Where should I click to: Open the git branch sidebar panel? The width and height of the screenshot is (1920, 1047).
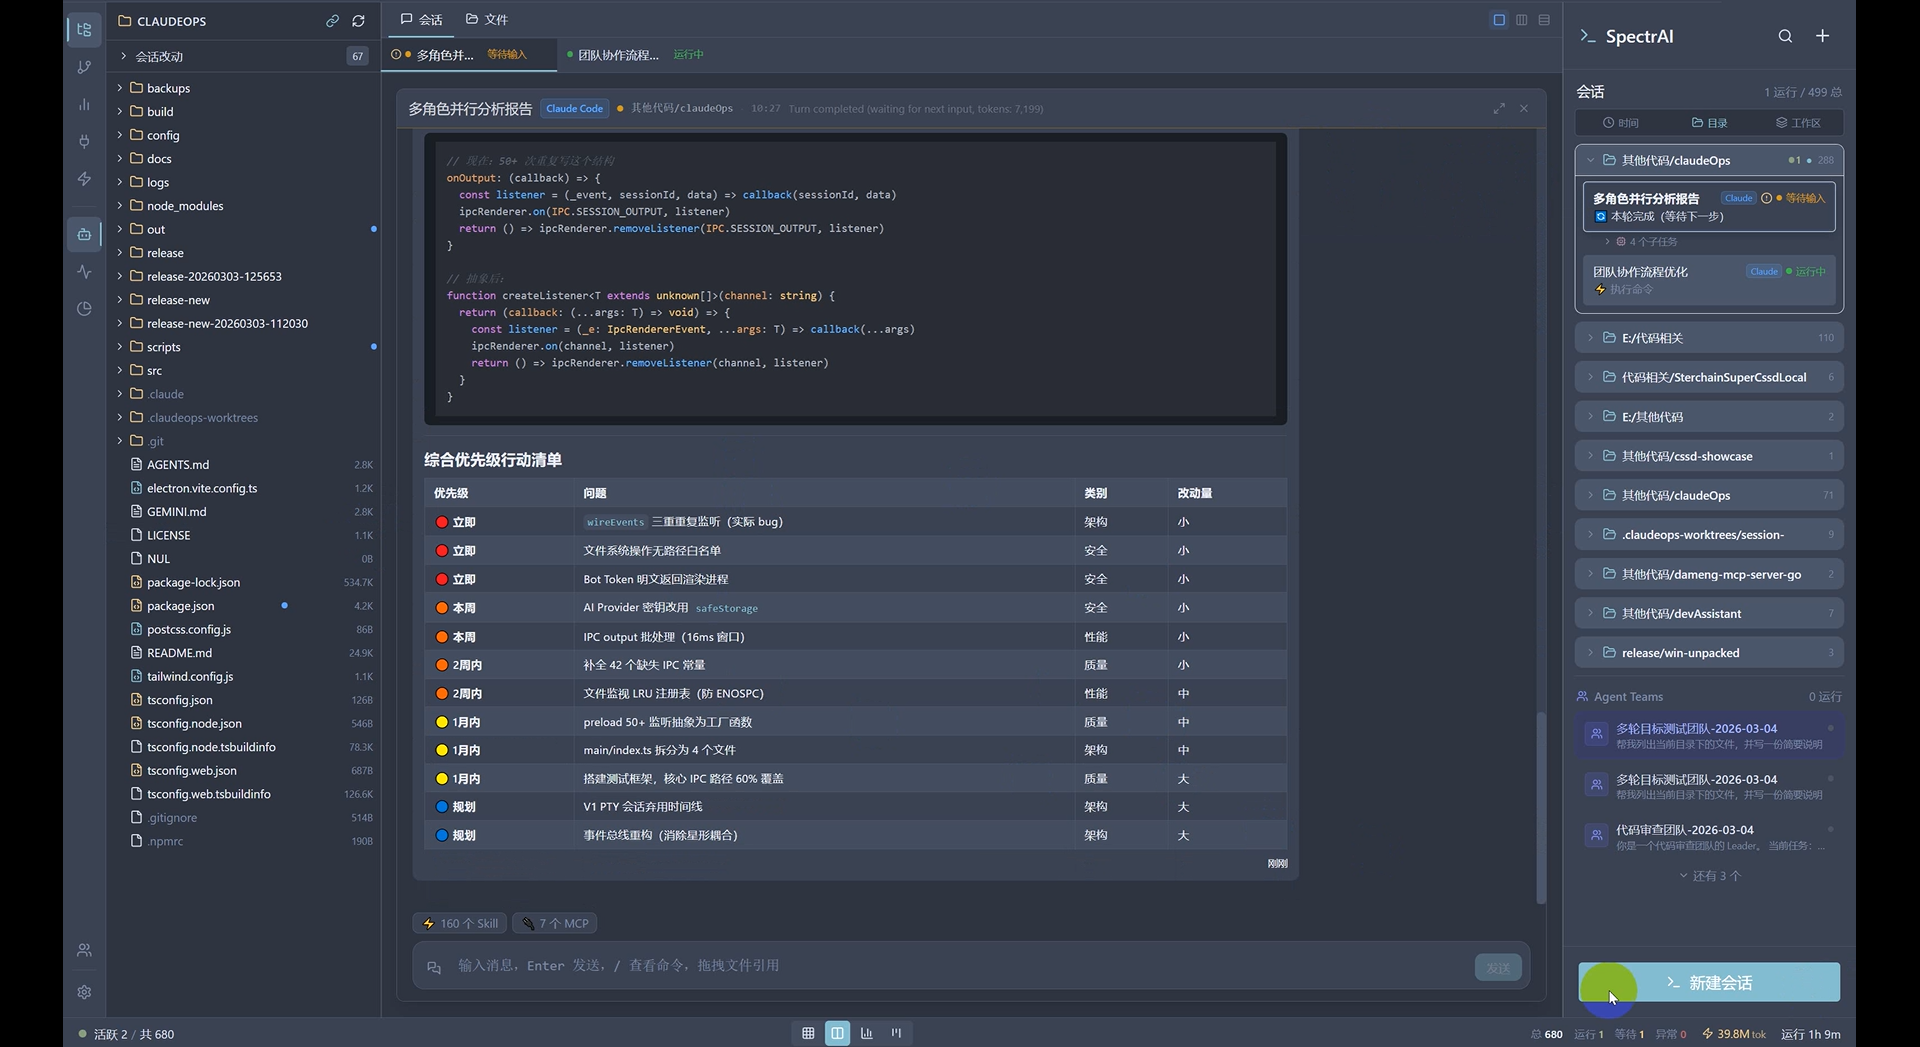[84, 67]
